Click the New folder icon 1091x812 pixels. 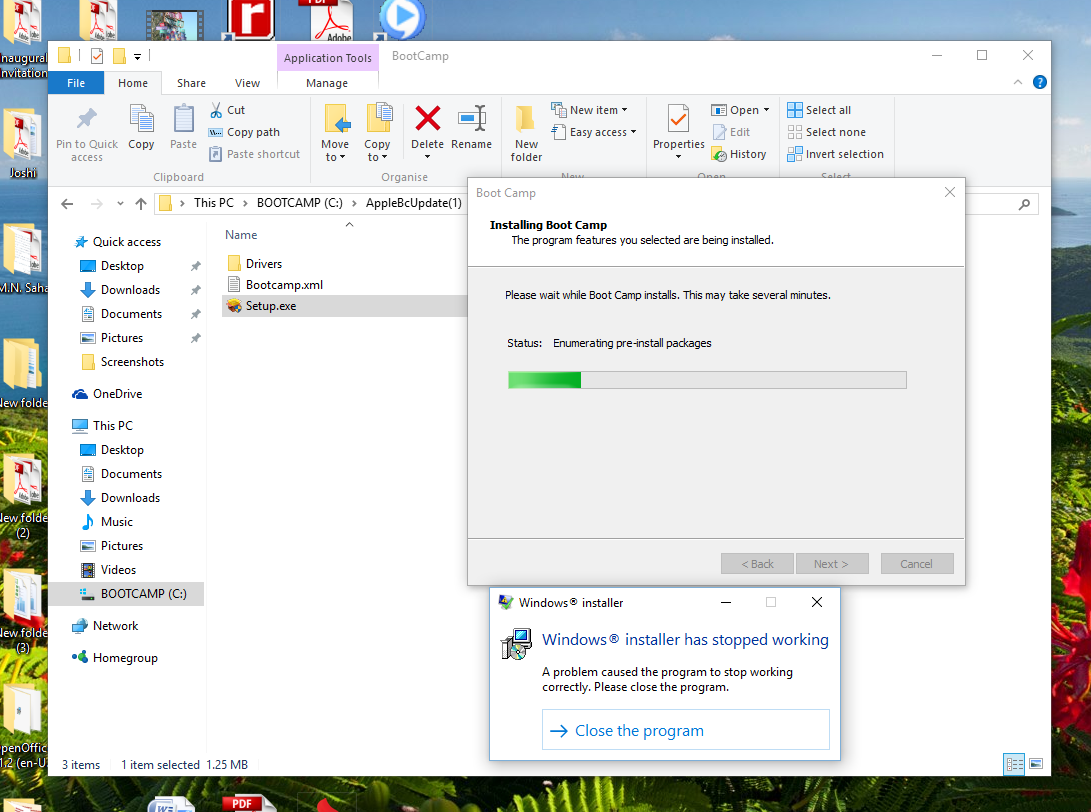tap(525, 118)
